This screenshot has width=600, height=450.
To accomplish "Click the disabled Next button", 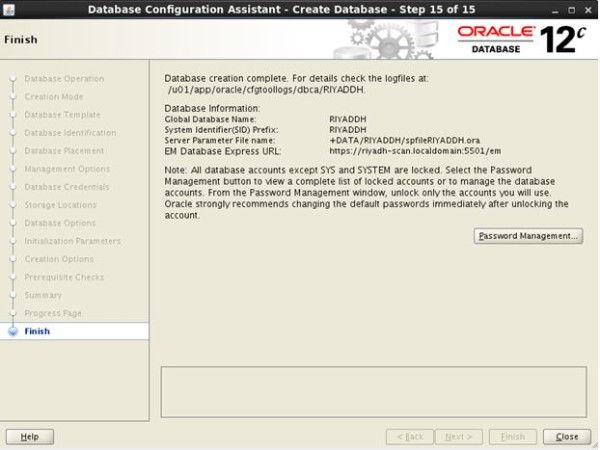I will (458, 437).
